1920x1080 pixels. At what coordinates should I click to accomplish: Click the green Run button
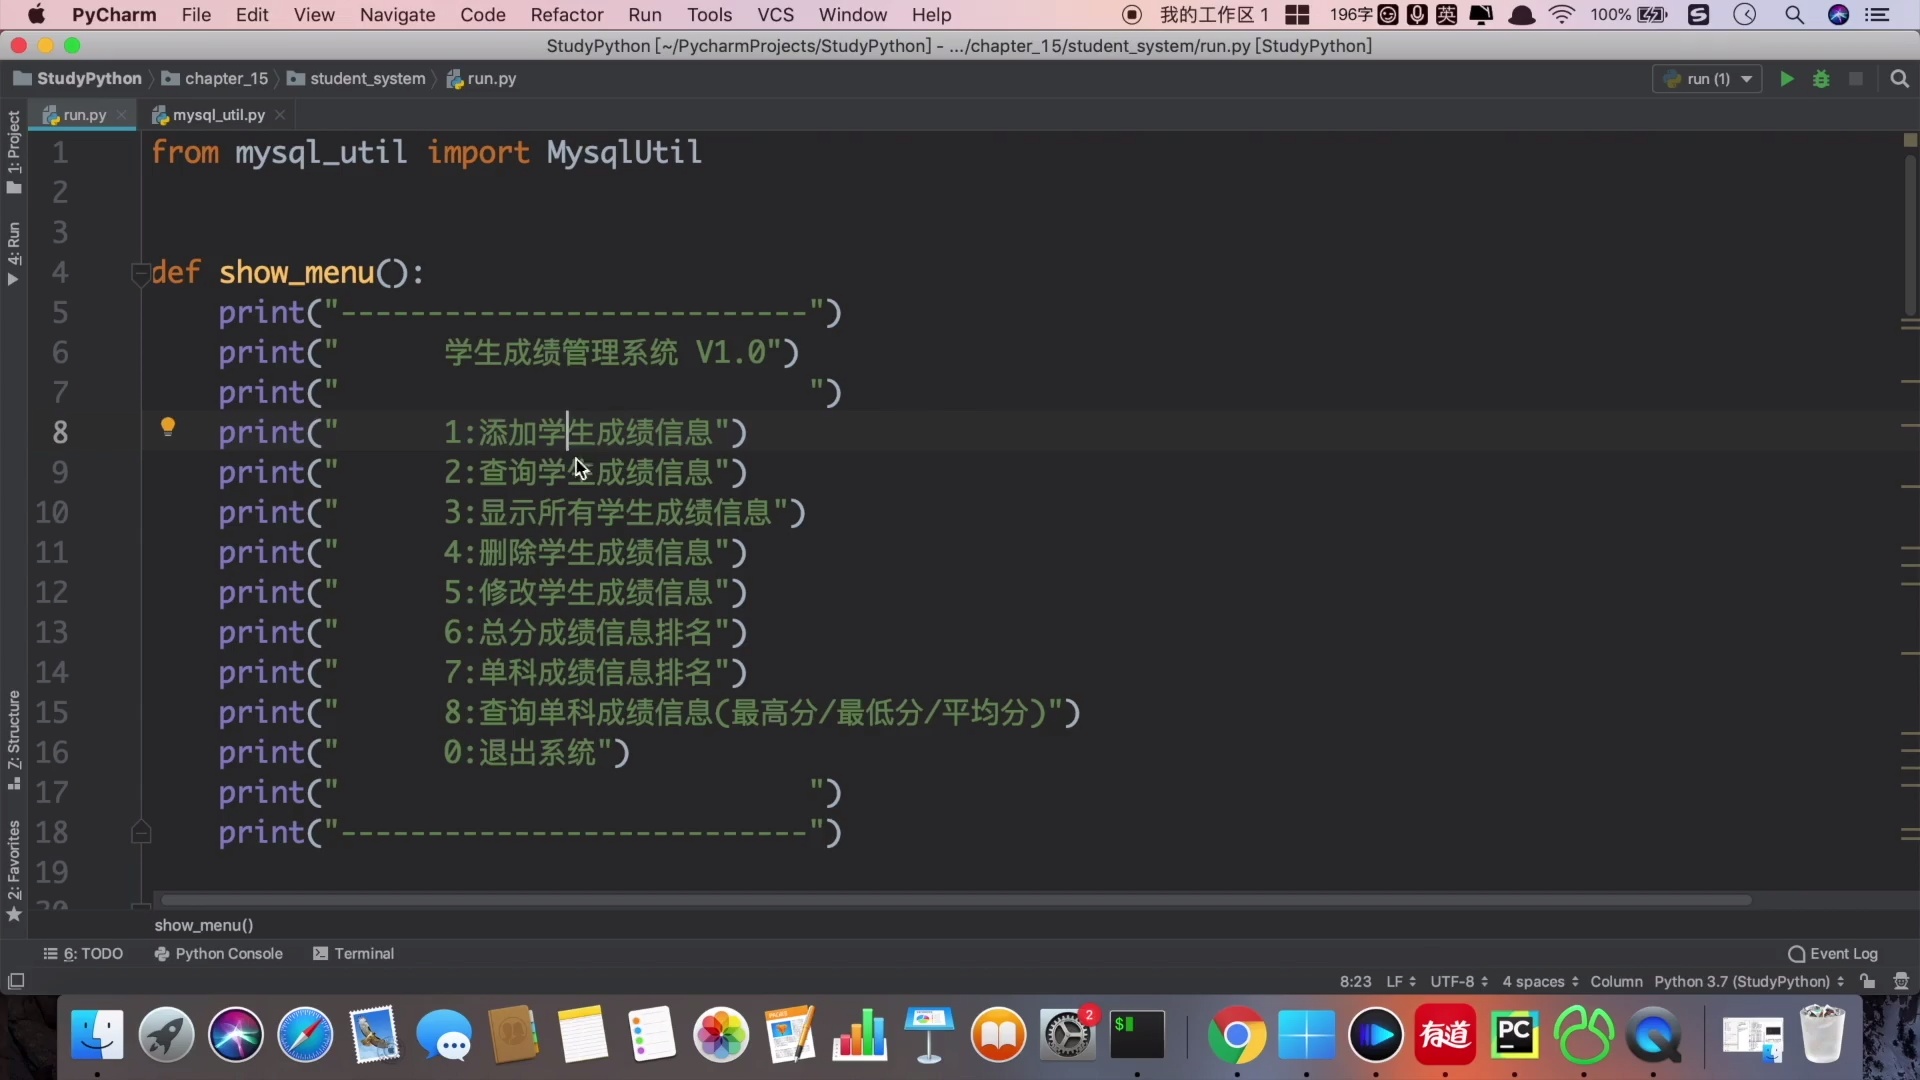(x=1787, y=79)
